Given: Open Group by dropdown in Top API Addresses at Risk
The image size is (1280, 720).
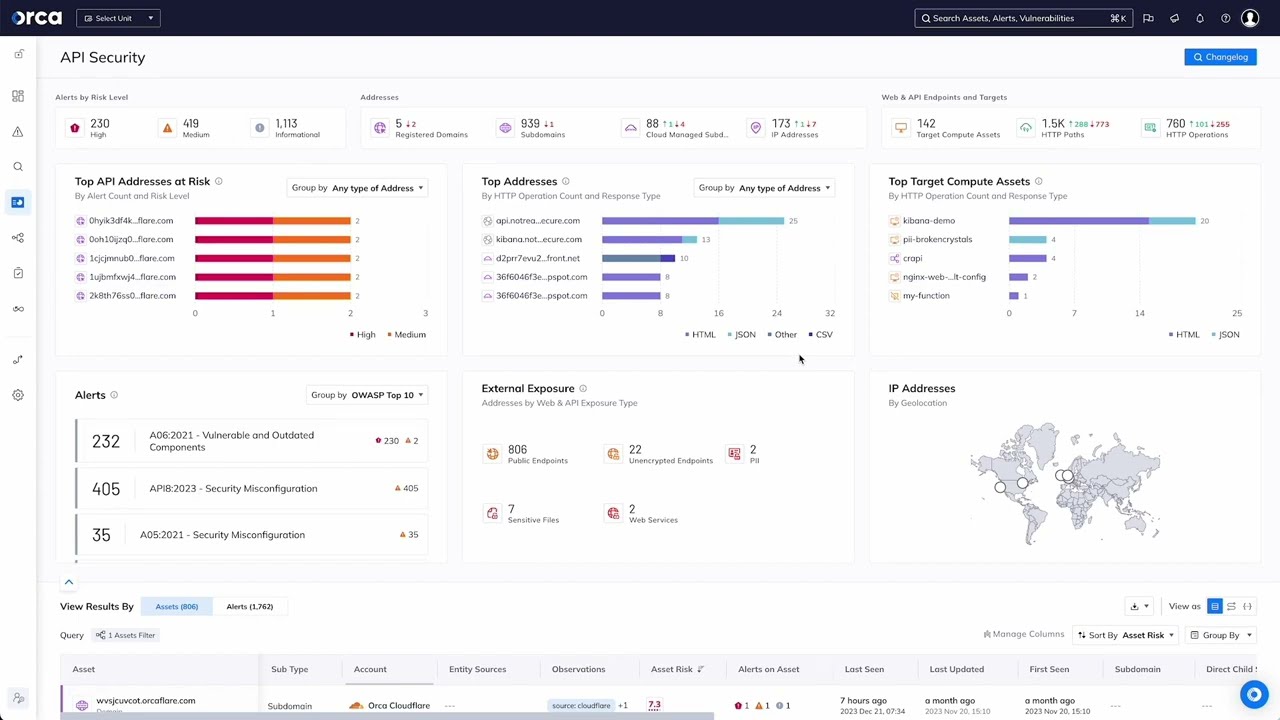Looking at the screenshot, I should click(x=357, y=188).
